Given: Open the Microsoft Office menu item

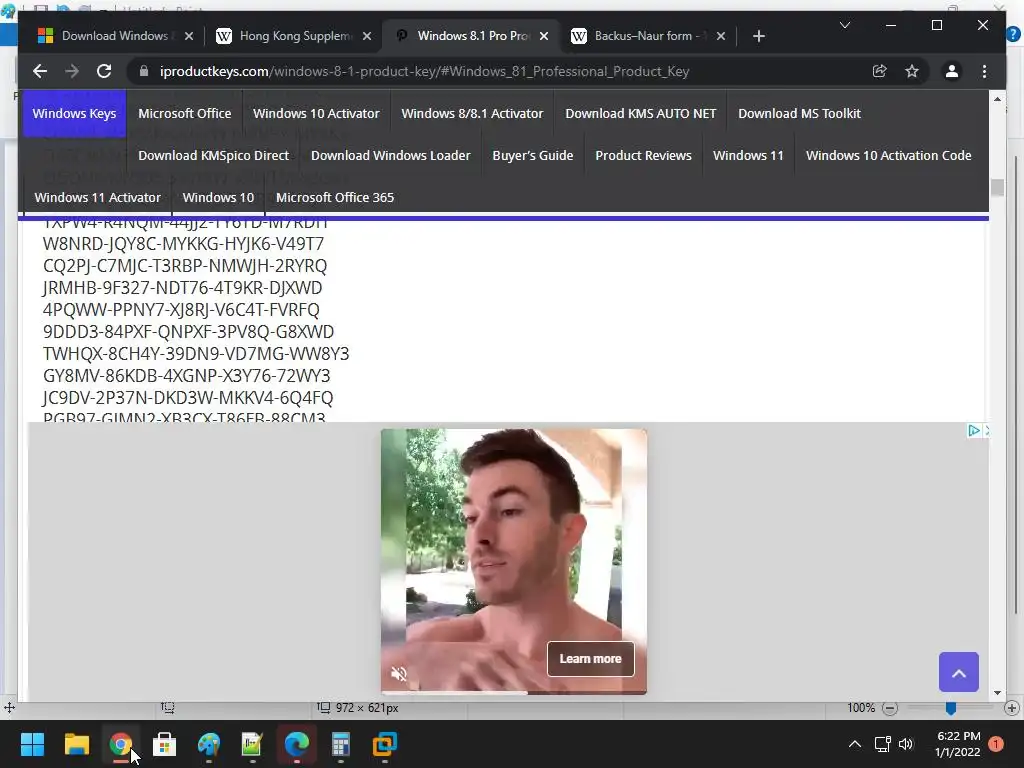Looking at the screenshot, I should click(x=185, y=114).
